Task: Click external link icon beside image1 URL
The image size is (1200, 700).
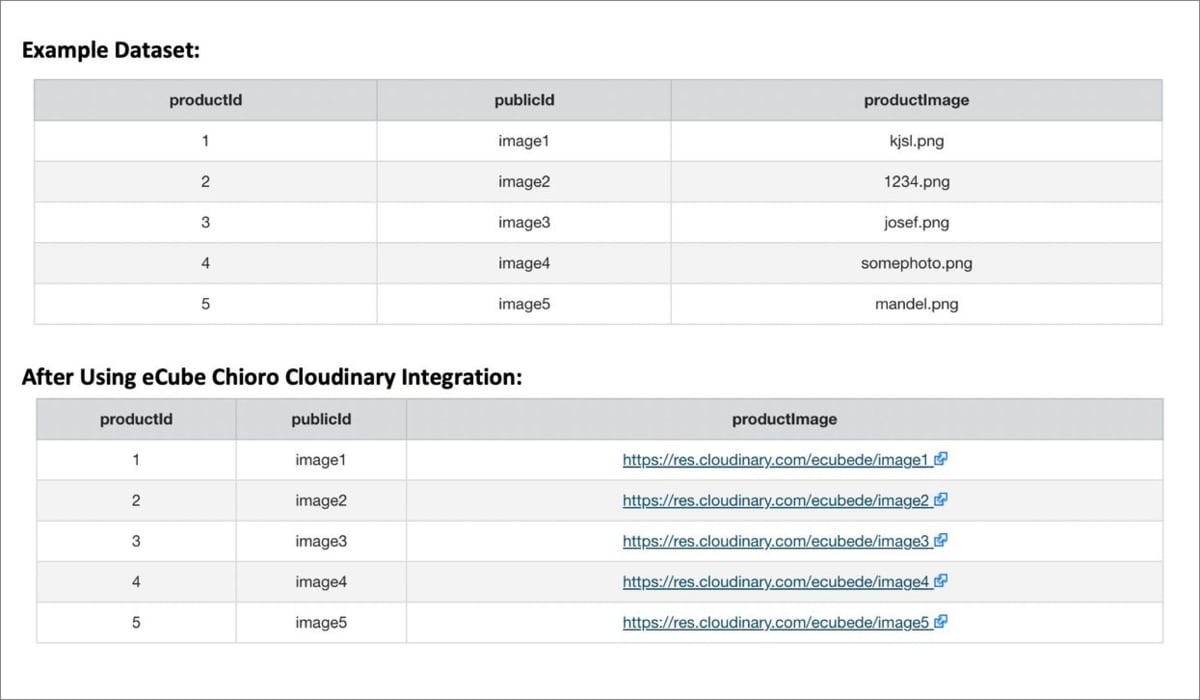Action: pyautogui.click(x=940, y=460)
